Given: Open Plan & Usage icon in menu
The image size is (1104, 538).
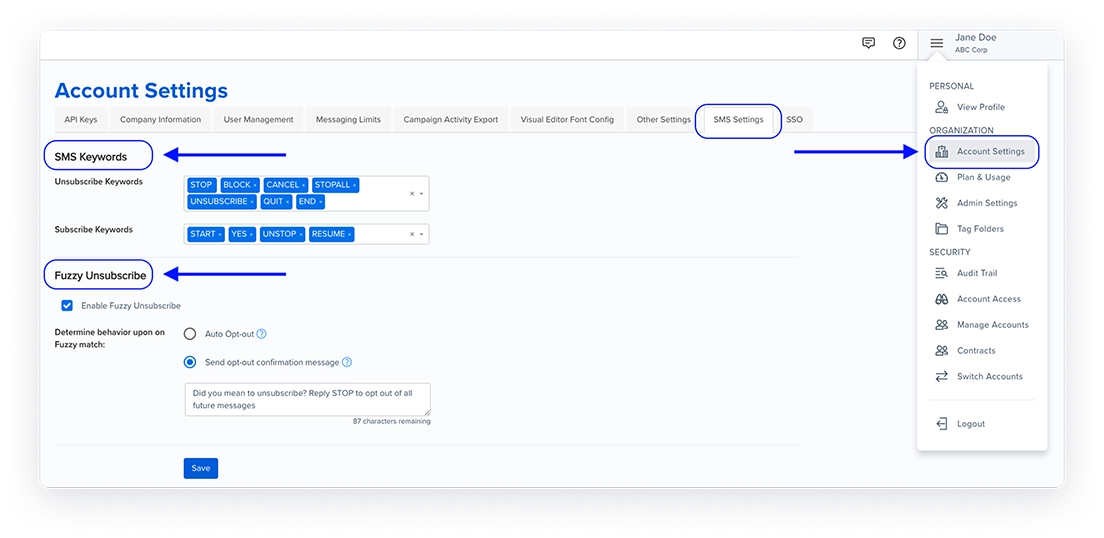Looking at the screenshot, I should tap(941, 177).
